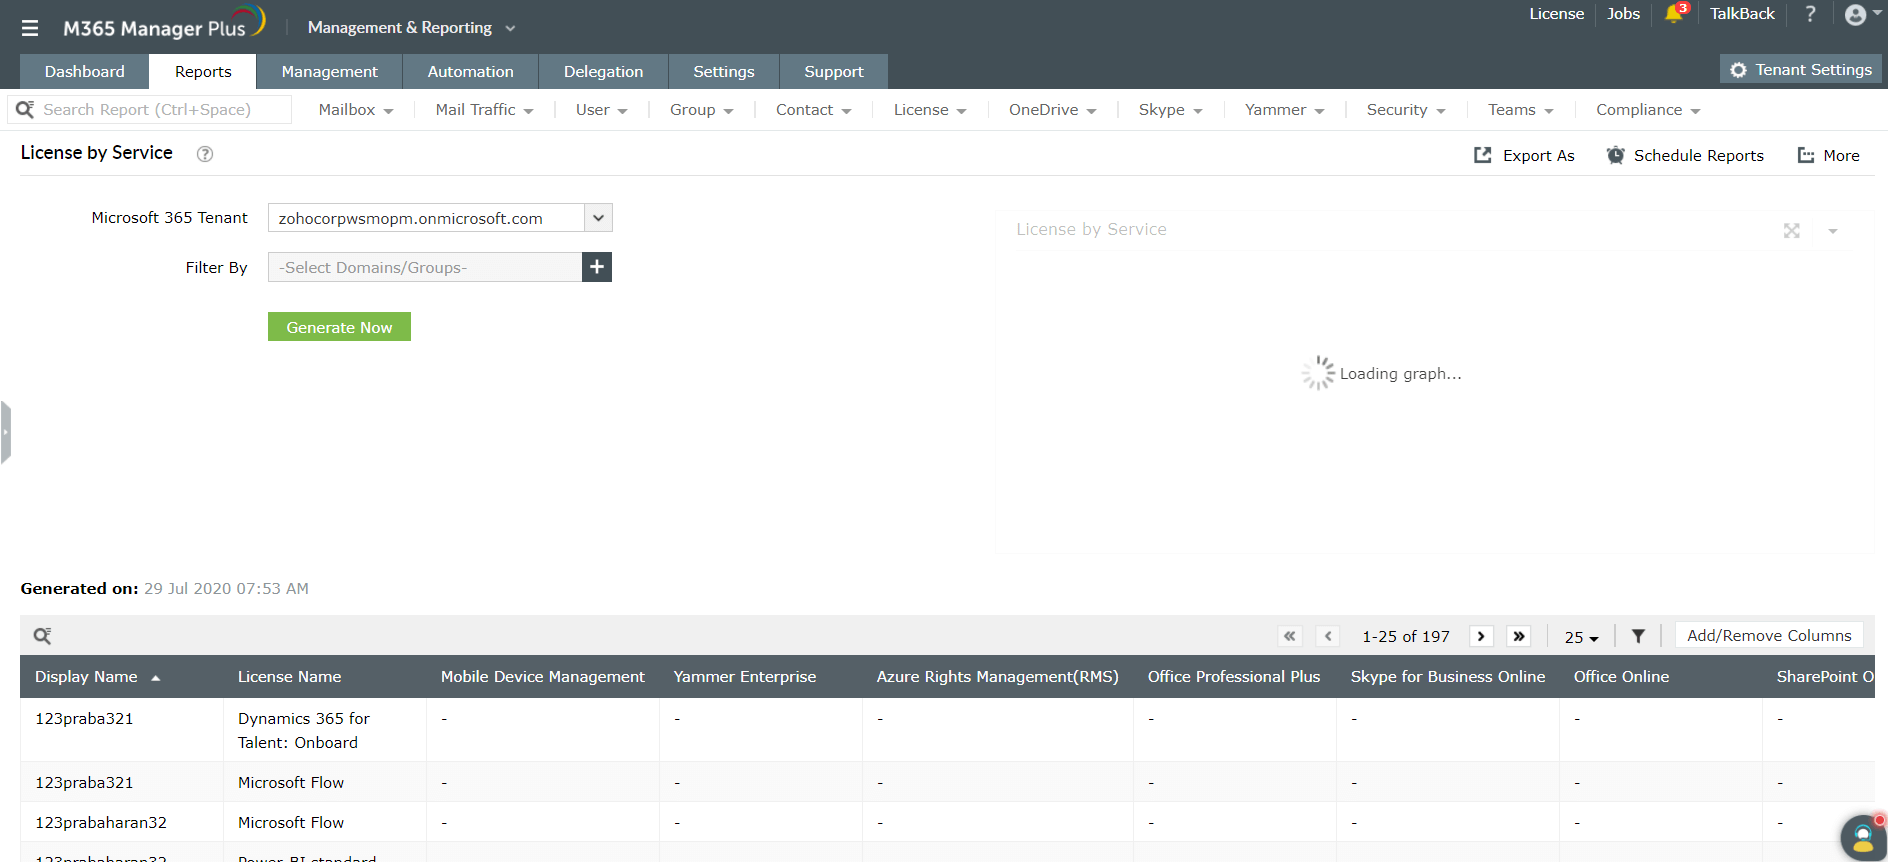Expand graph to full screen
Viewport: 1888px width, 862px height.
coord(1791,231)
